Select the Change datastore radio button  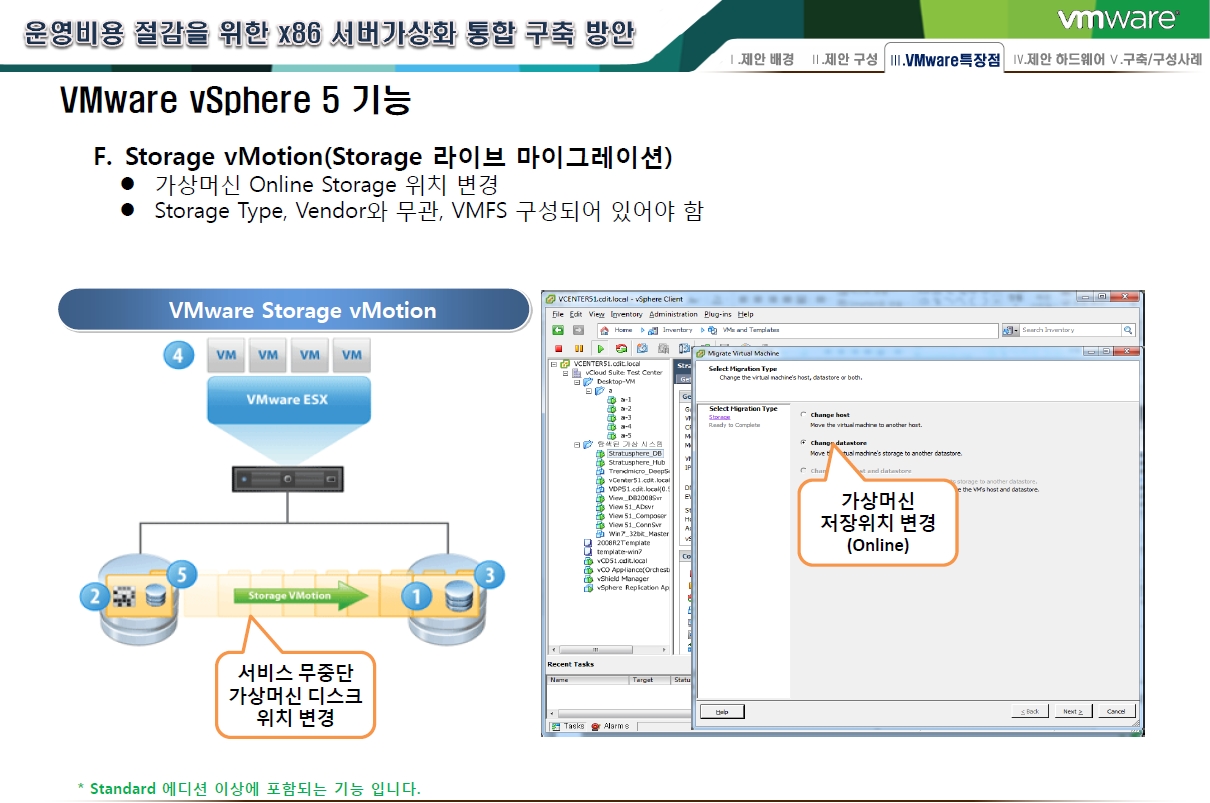[x=803, y=441]
